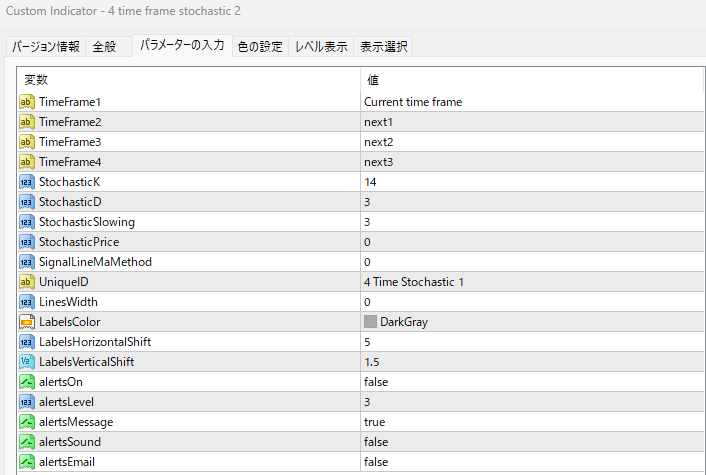Click the color icon beside LabelsColor
Viewport: 706px width, 475px height.
tap(27, 322)
